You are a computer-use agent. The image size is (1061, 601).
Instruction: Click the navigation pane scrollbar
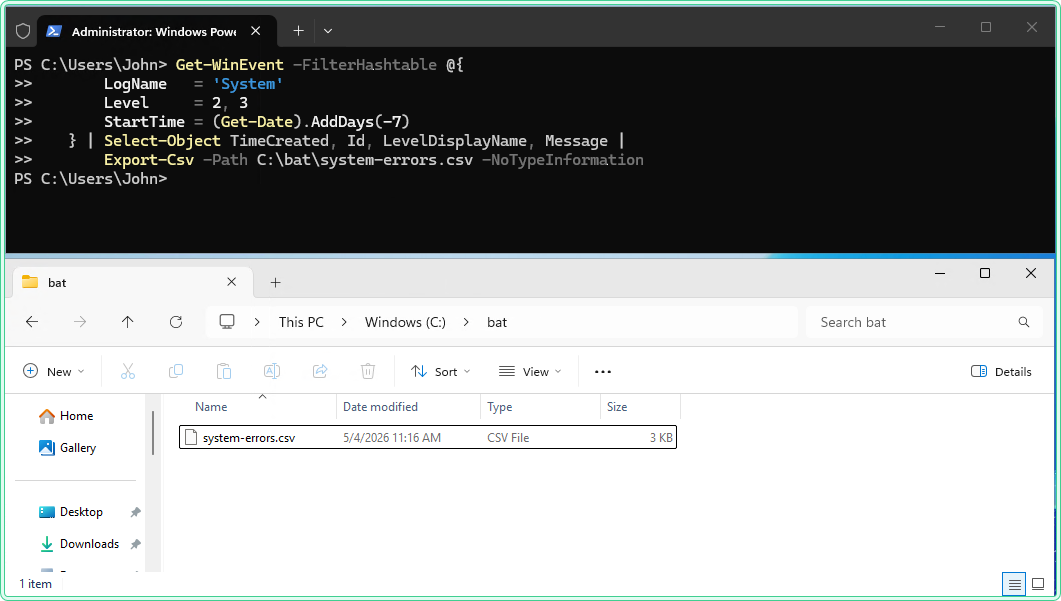[x=154, y=433]
